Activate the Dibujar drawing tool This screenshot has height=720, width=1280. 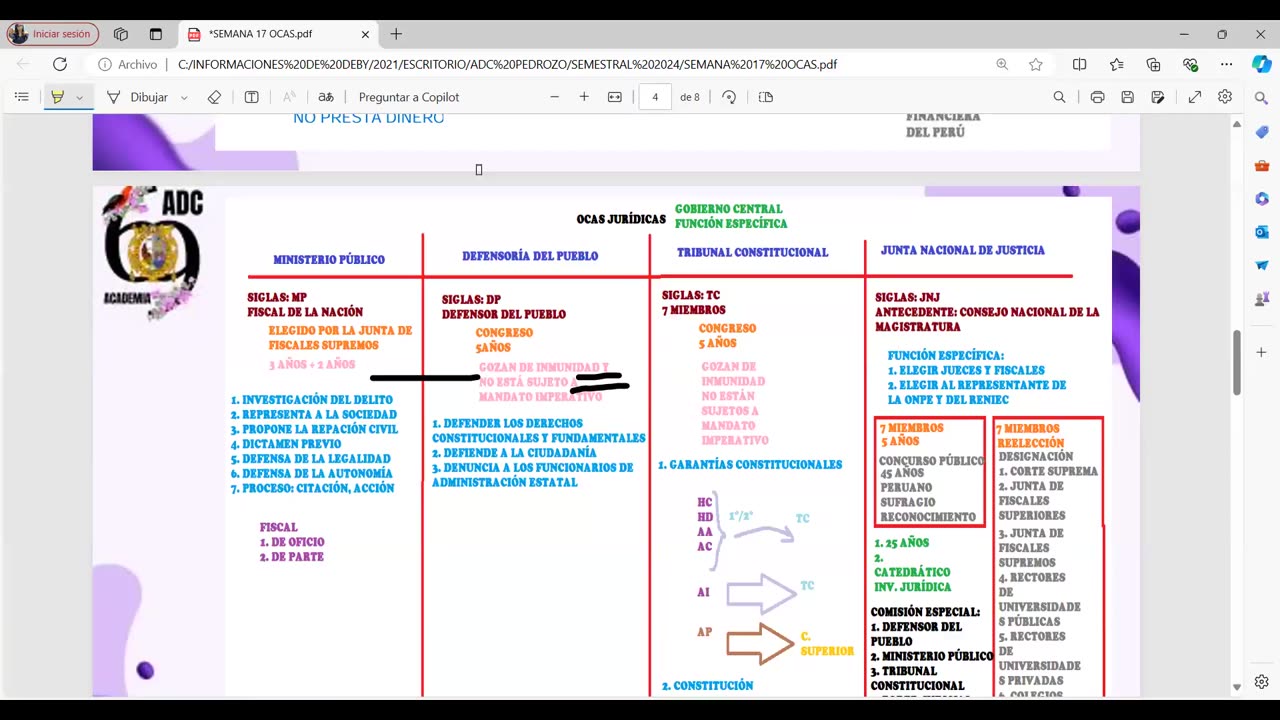coord(138,97)
